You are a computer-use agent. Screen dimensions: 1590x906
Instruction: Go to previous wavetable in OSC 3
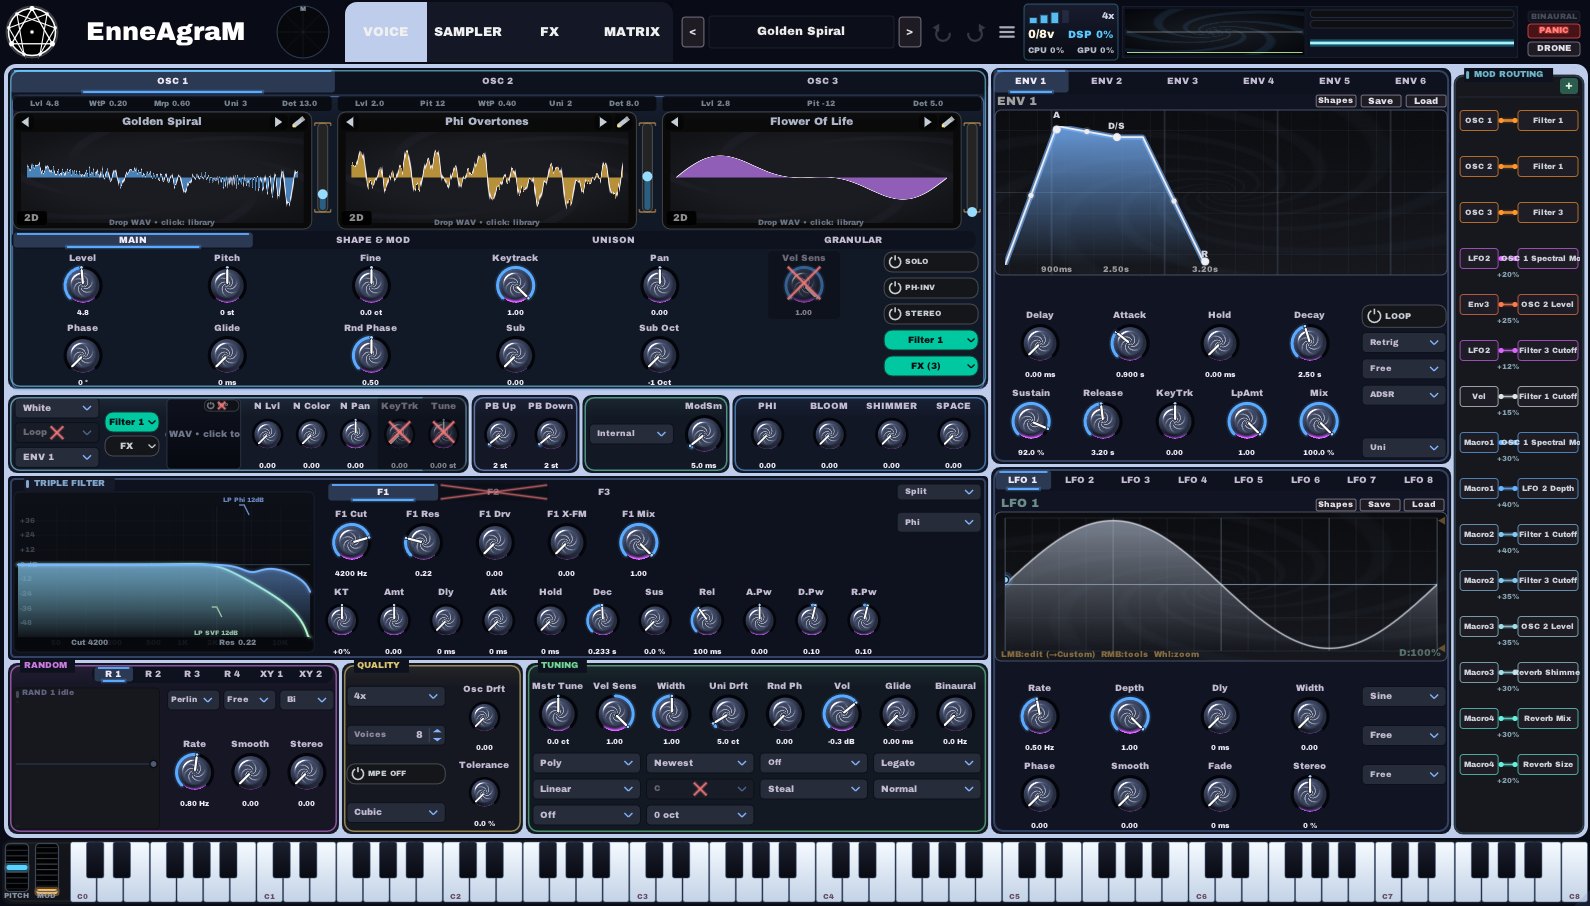click(675, 122)
